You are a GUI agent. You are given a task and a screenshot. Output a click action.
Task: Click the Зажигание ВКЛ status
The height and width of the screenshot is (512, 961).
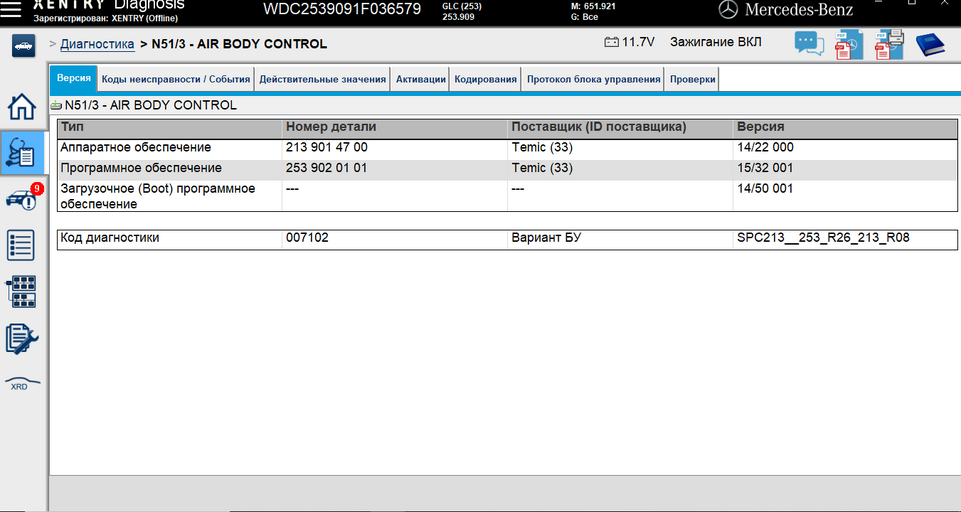(x=716, y=42)
